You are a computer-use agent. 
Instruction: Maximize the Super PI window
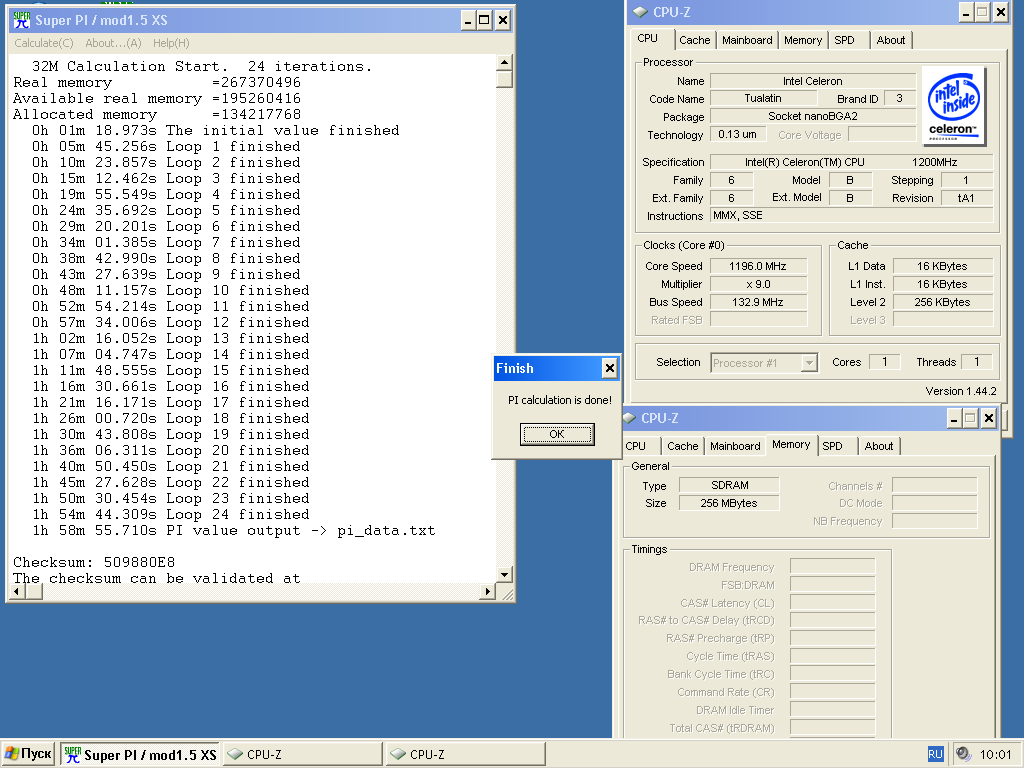[484, 20]
